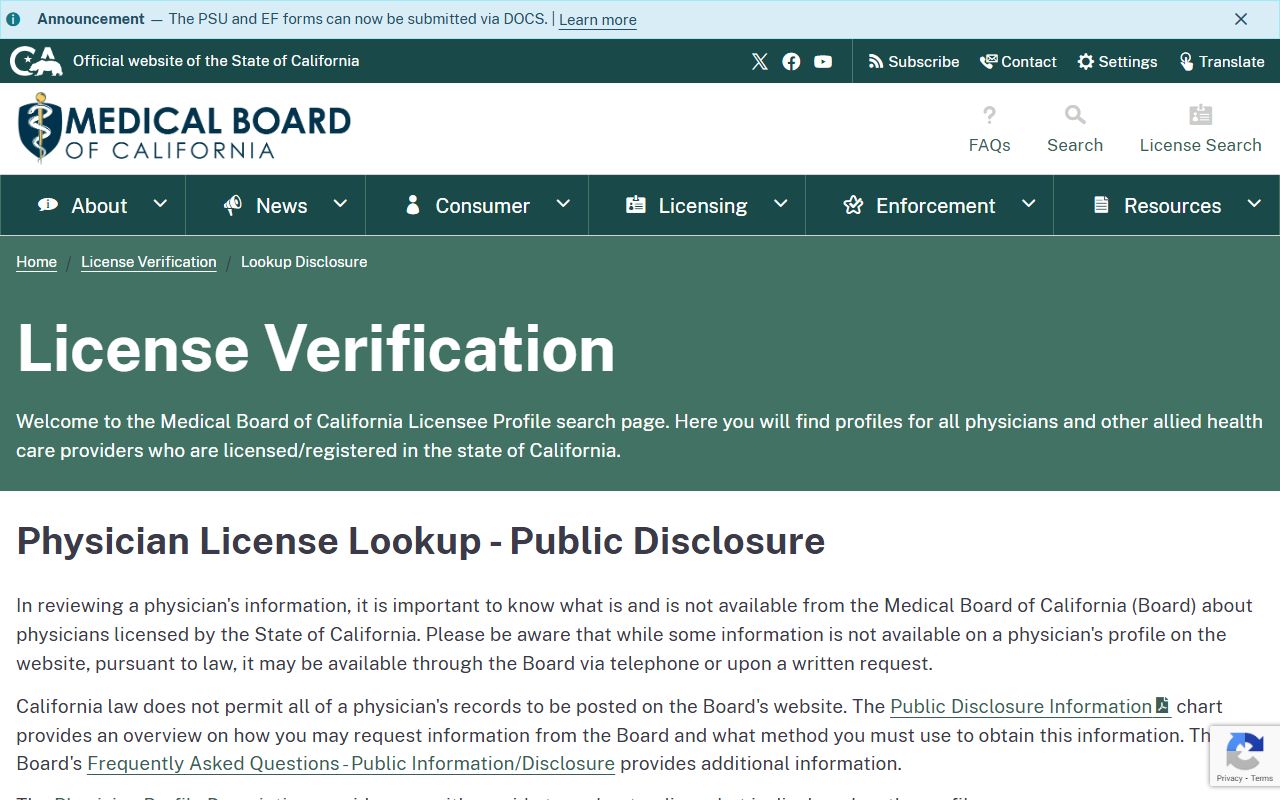Open Settings with the gear icon

tap(1117, 62)
